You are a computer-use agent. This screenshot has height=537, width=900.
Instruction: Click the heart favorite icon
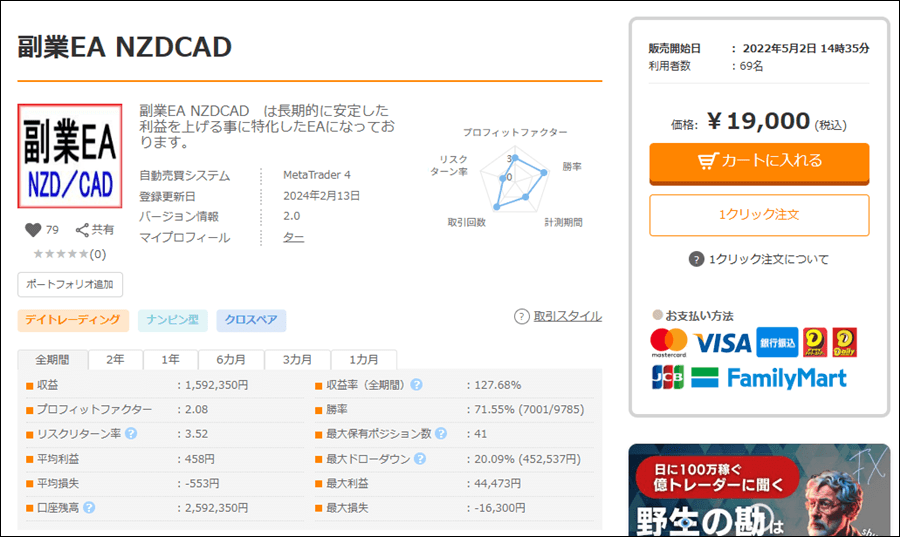(33, 230)
